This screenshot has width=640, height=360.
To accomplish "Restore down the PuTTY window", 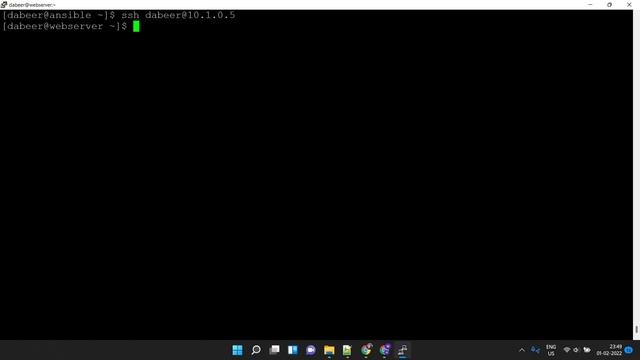I will point(609,4).
